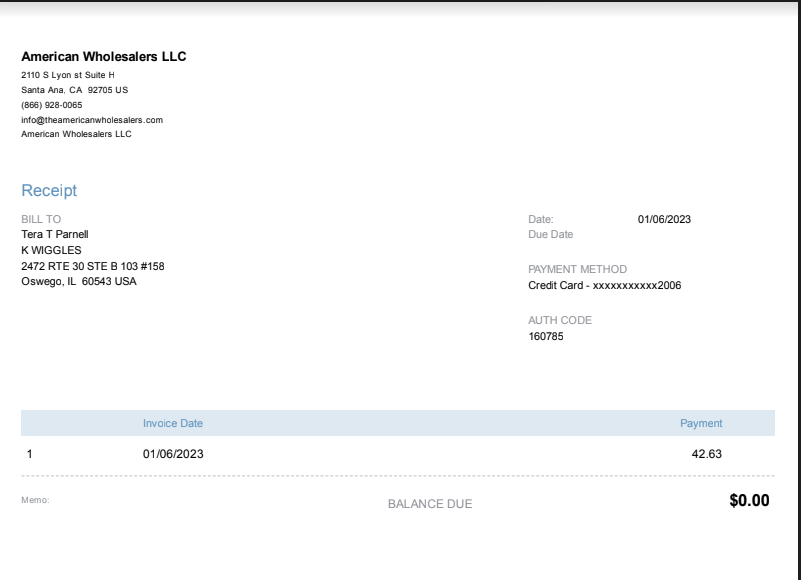Click the payment amount 42.63
The height and width of the screenshot is (580, 801).
tap(706, 454)
